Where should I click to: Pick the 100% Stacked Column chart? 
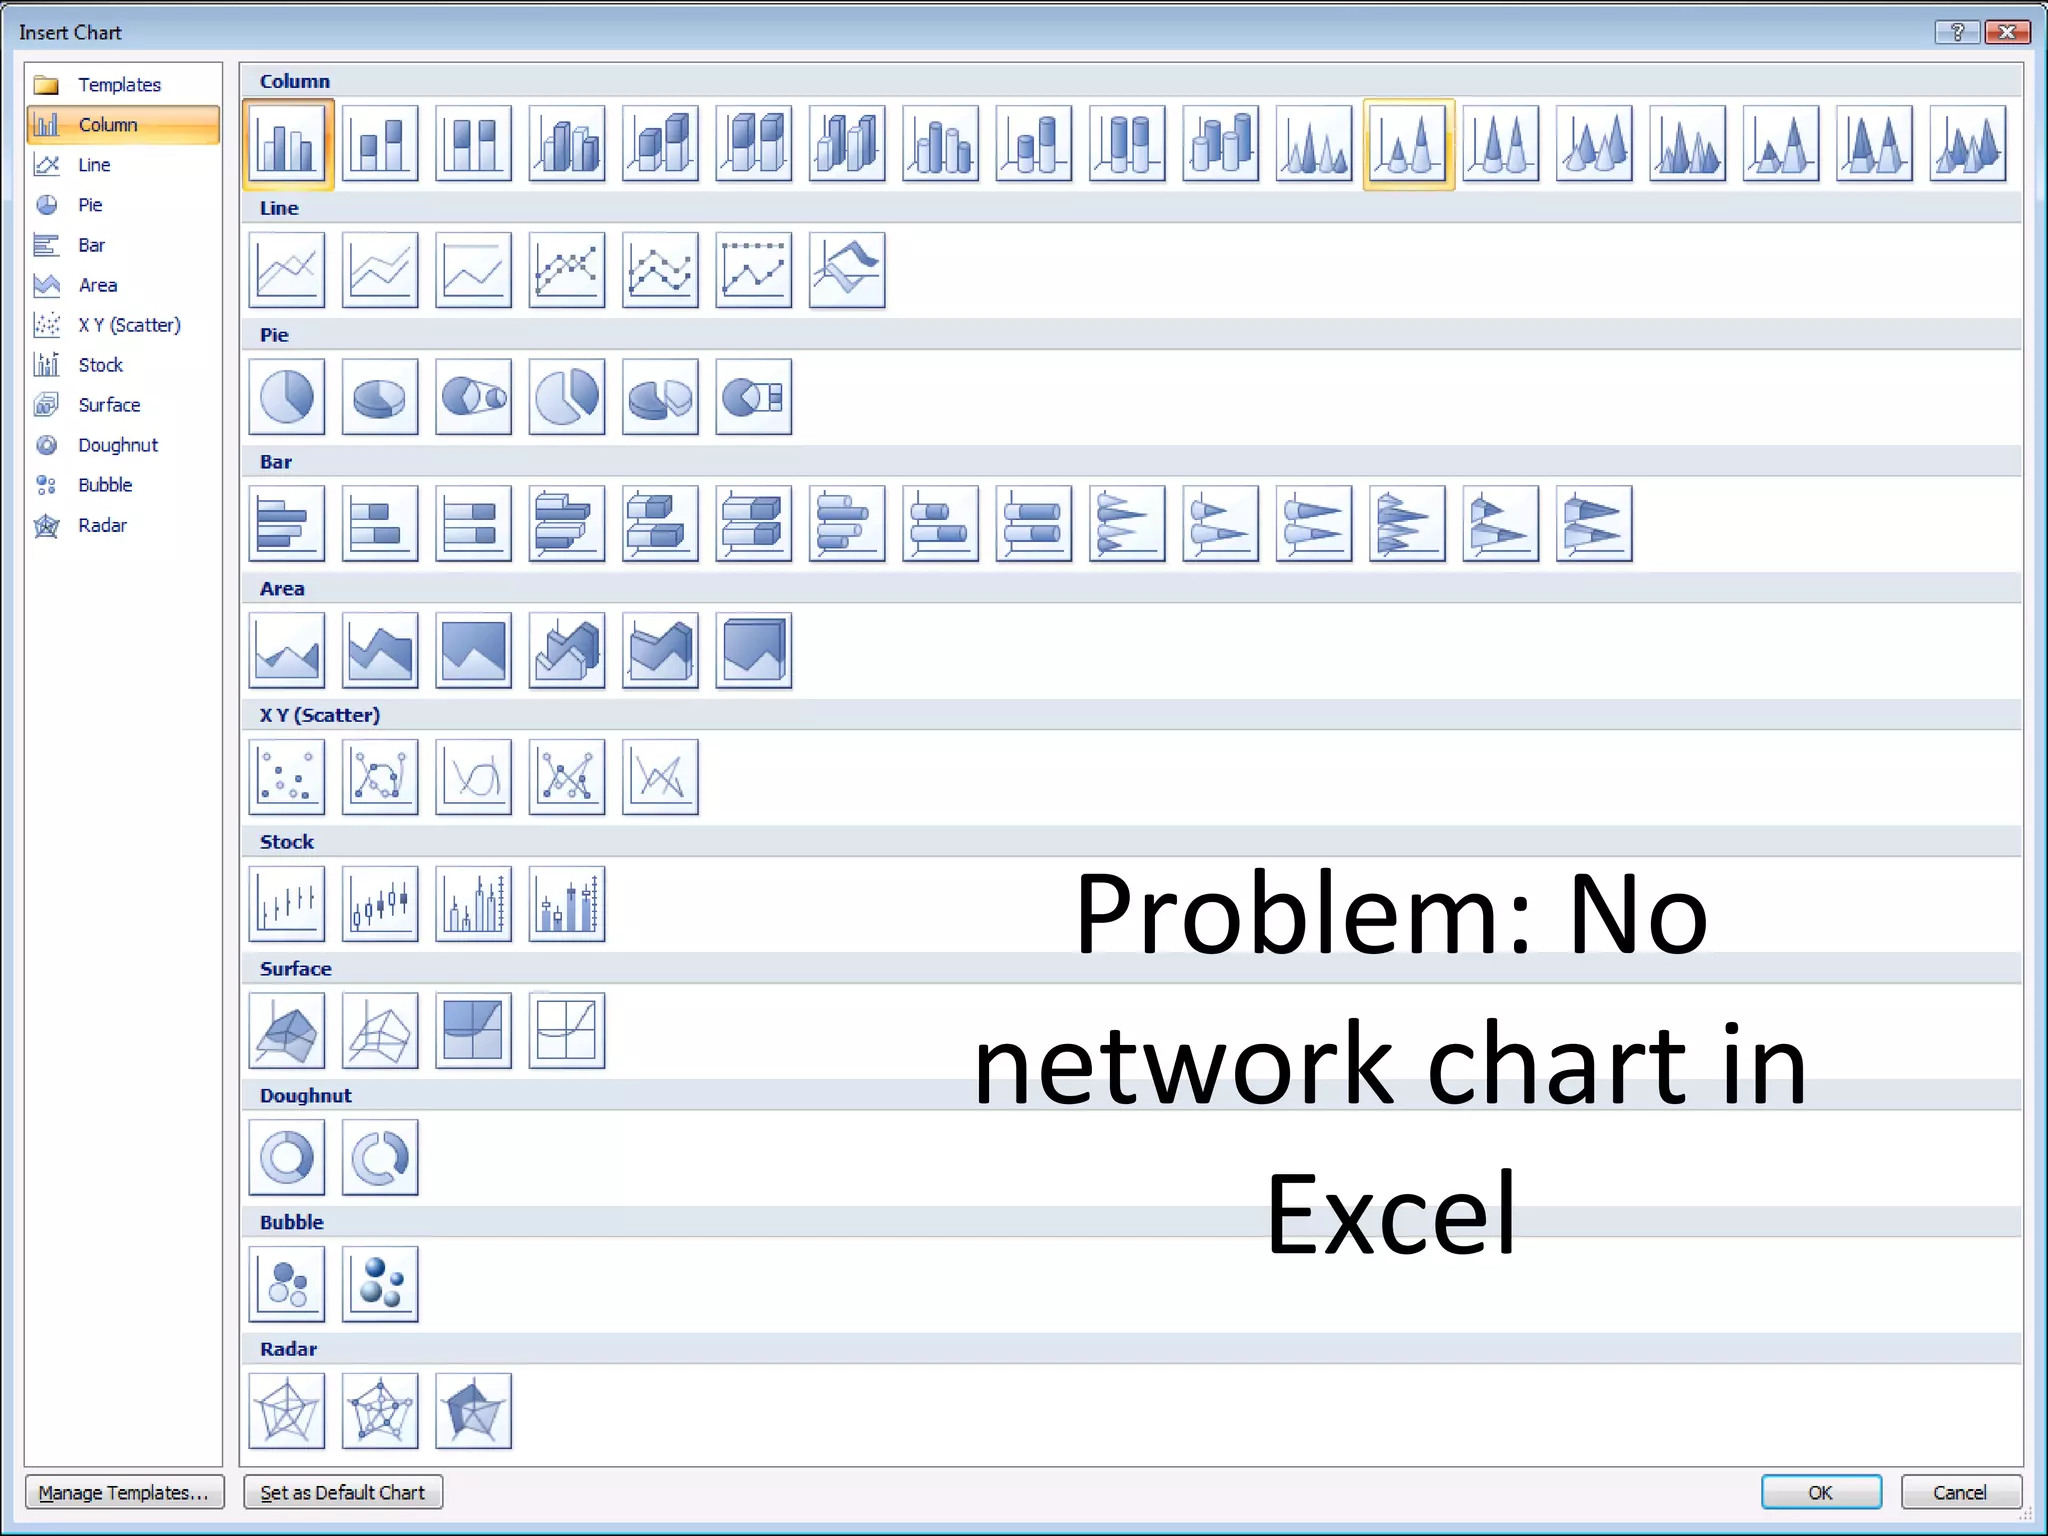[473, 144]
